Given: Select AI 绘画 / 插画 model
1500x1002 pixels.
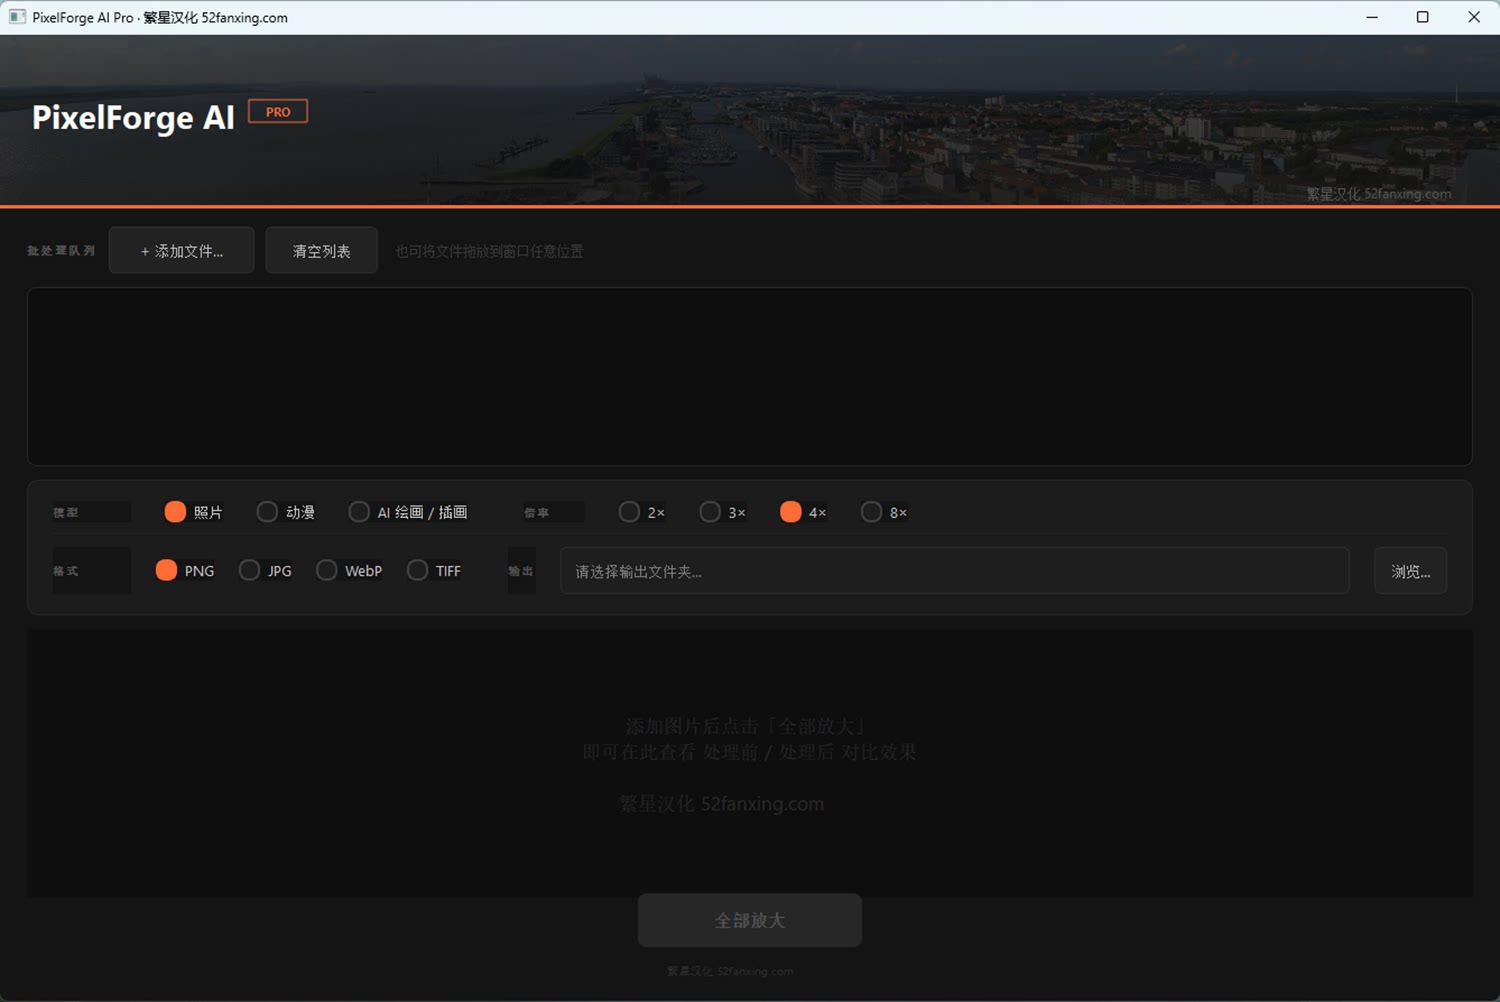Looking at the screenshot, I should tap(408, 512).
